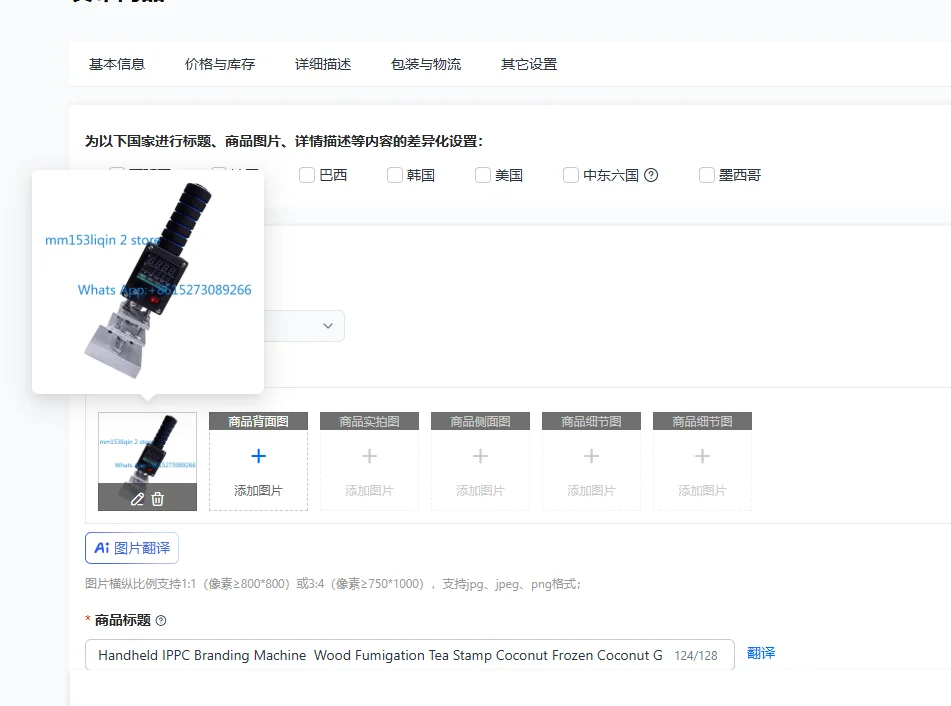Enable the 韩国 checkbox
951x706 pixels.
tap(395, 175)
